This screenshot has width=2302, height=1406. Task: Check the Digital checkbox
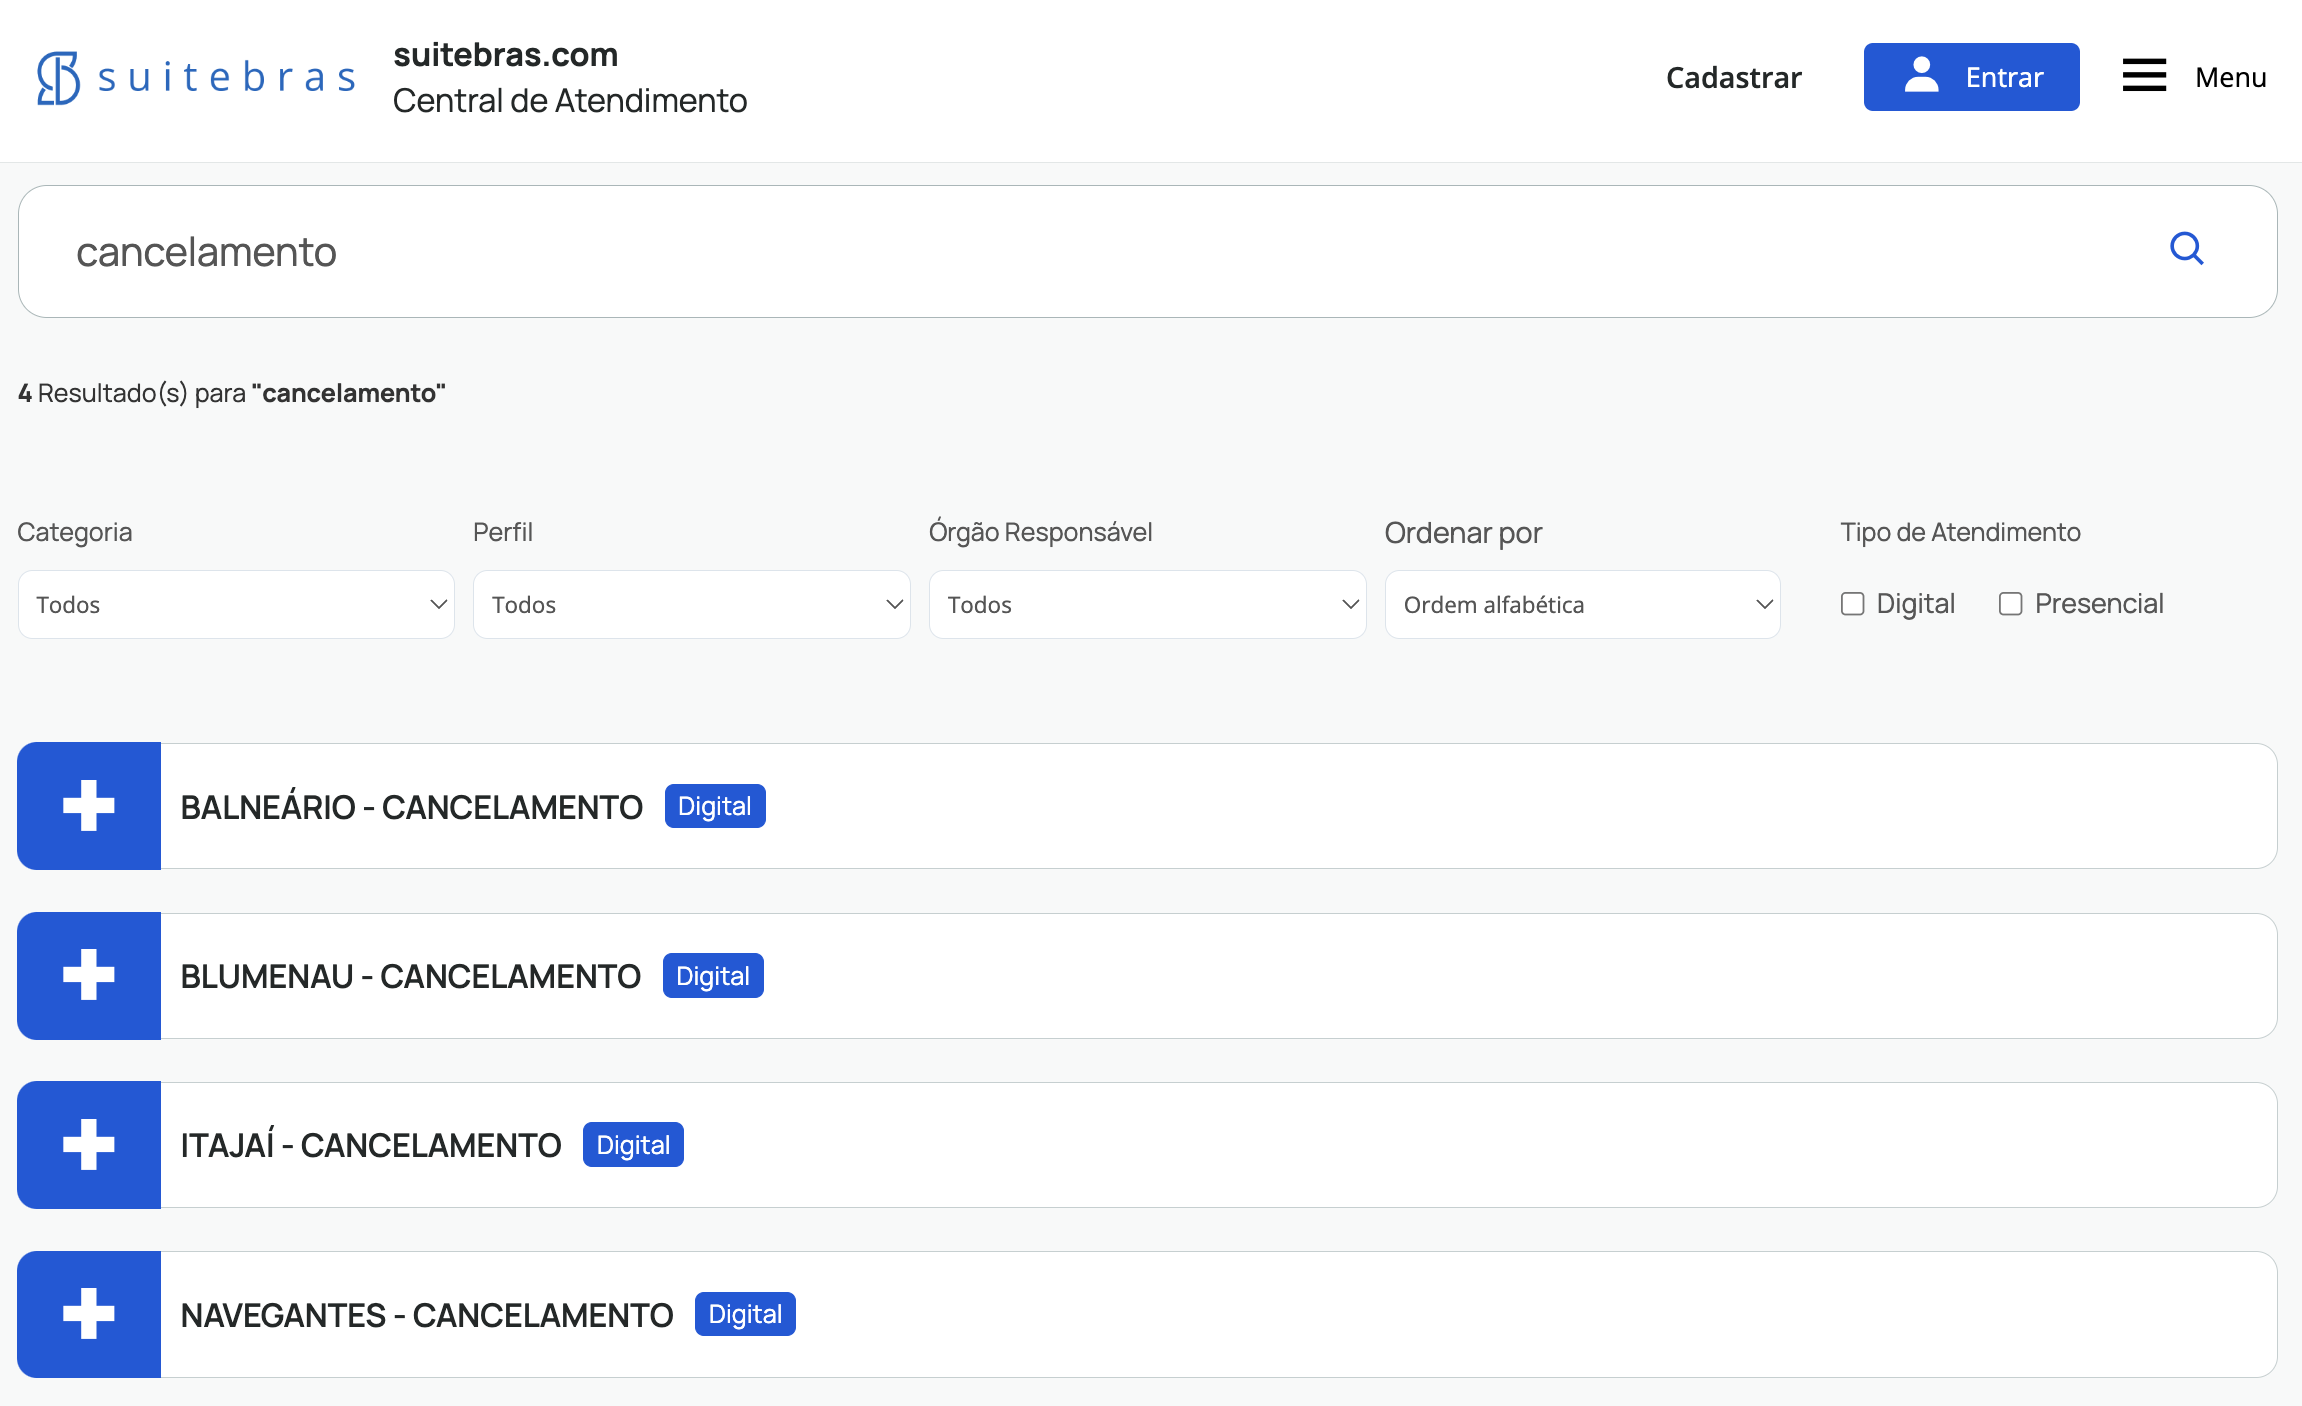[1852, 604]
